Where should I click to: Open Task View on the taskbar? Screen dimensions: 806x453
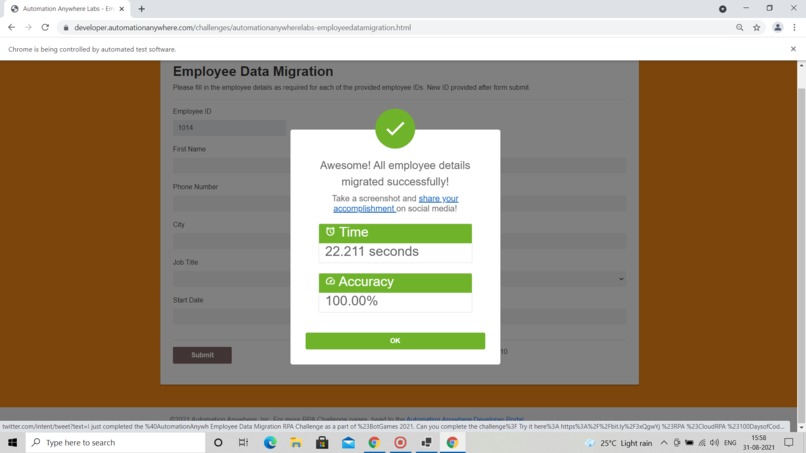[x=243, y=442]
